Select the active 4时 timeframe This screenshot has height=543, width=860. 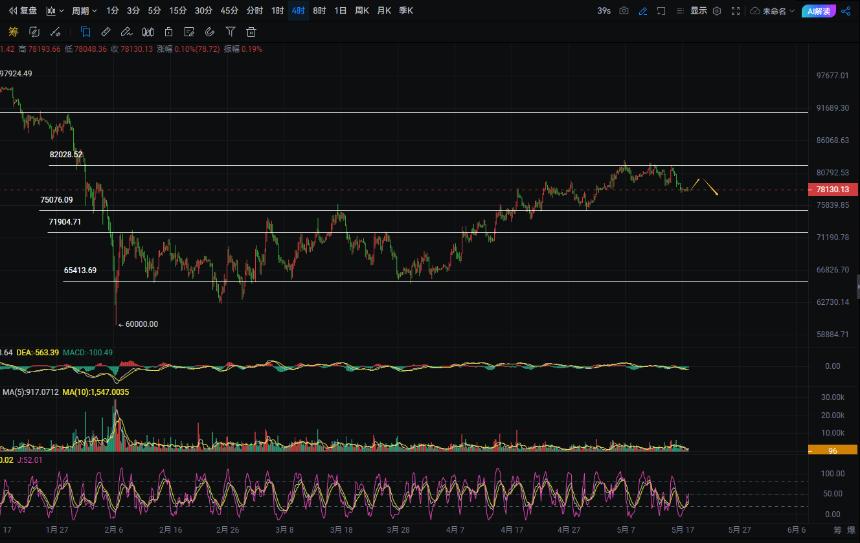(x=298, y=10)
